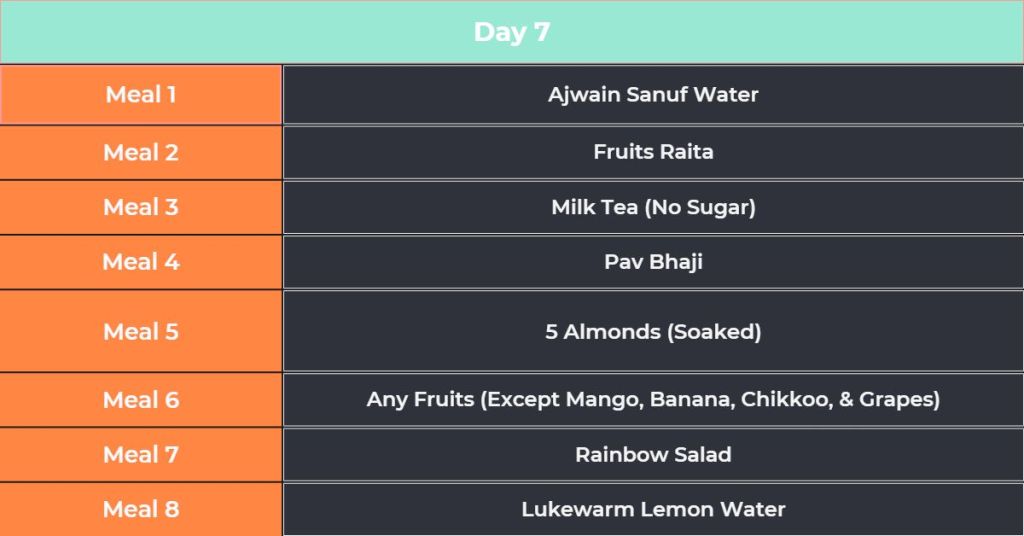
Task: Click the Day 7 header cell
Action: [x=512, y=32]
